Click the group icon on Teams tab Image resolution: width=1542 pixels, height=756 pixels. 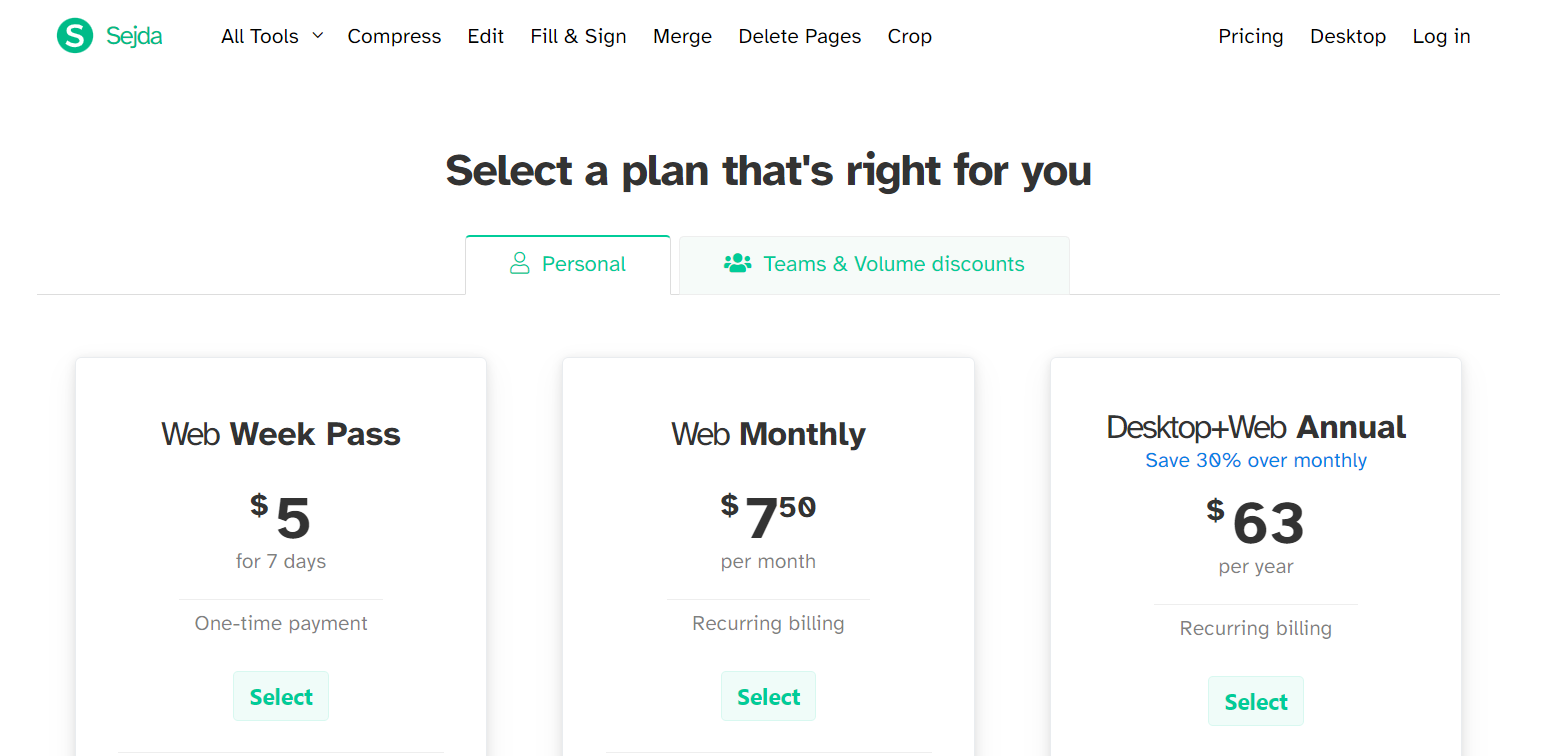pos(737,263)
